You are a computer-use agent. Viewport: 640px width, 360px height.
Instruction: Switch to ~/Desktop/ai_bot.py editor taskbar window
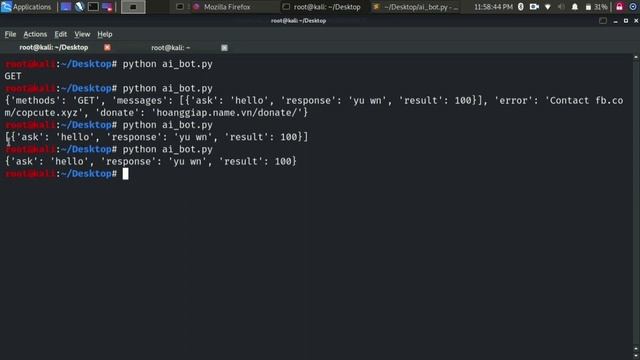point(416,7)
